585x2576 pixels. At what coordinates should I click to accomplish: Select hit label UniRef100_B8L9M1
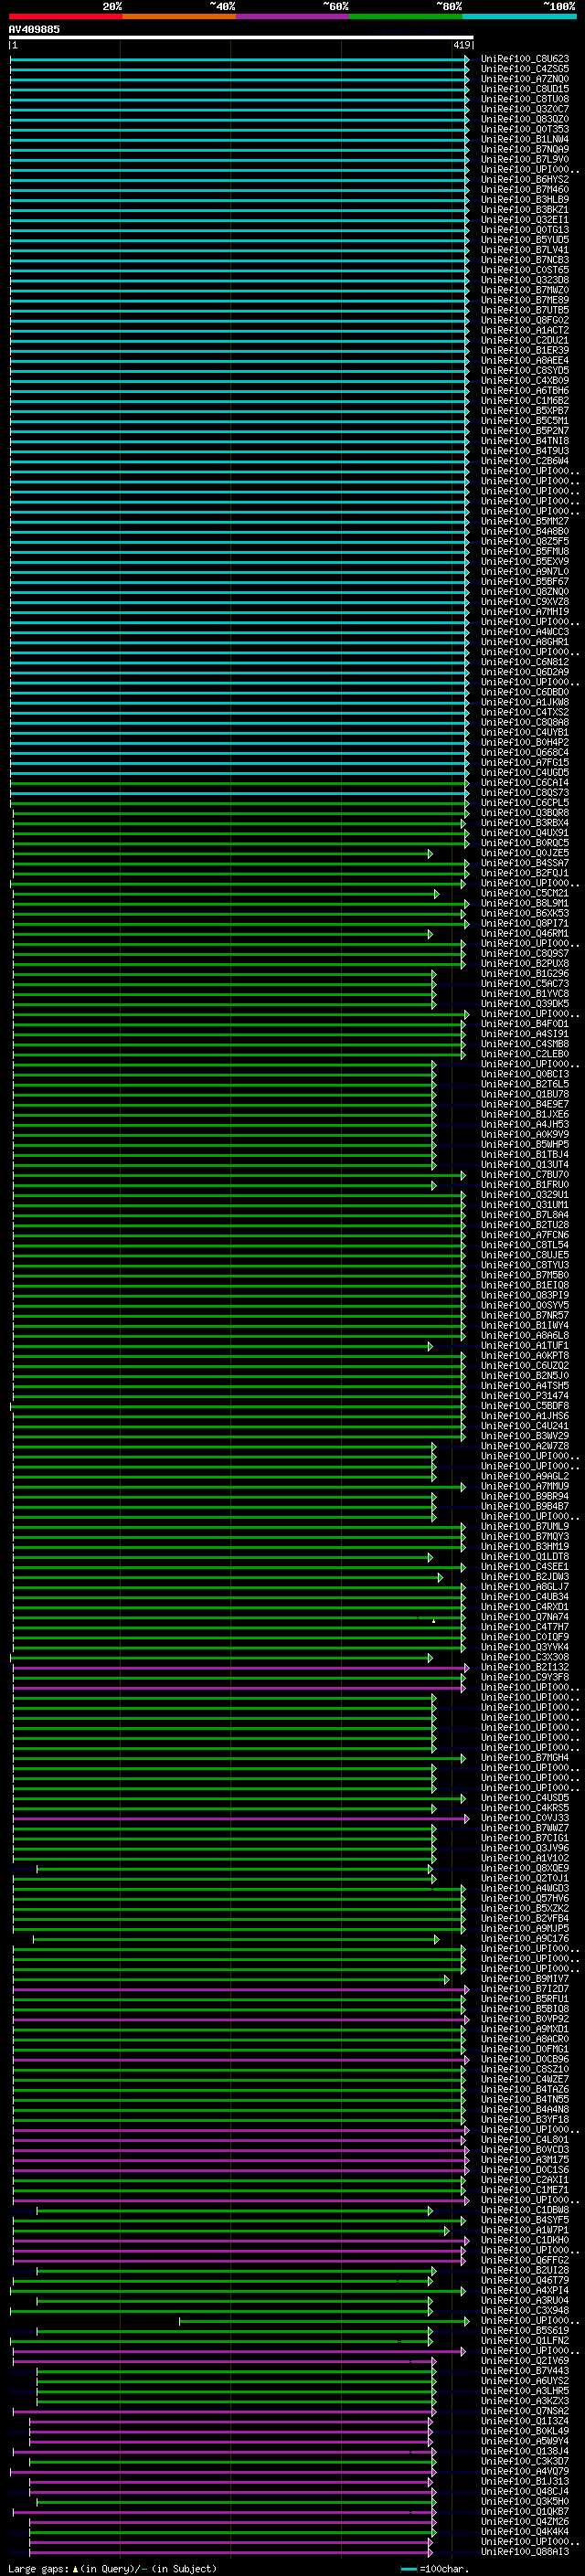tap(525, 903)
